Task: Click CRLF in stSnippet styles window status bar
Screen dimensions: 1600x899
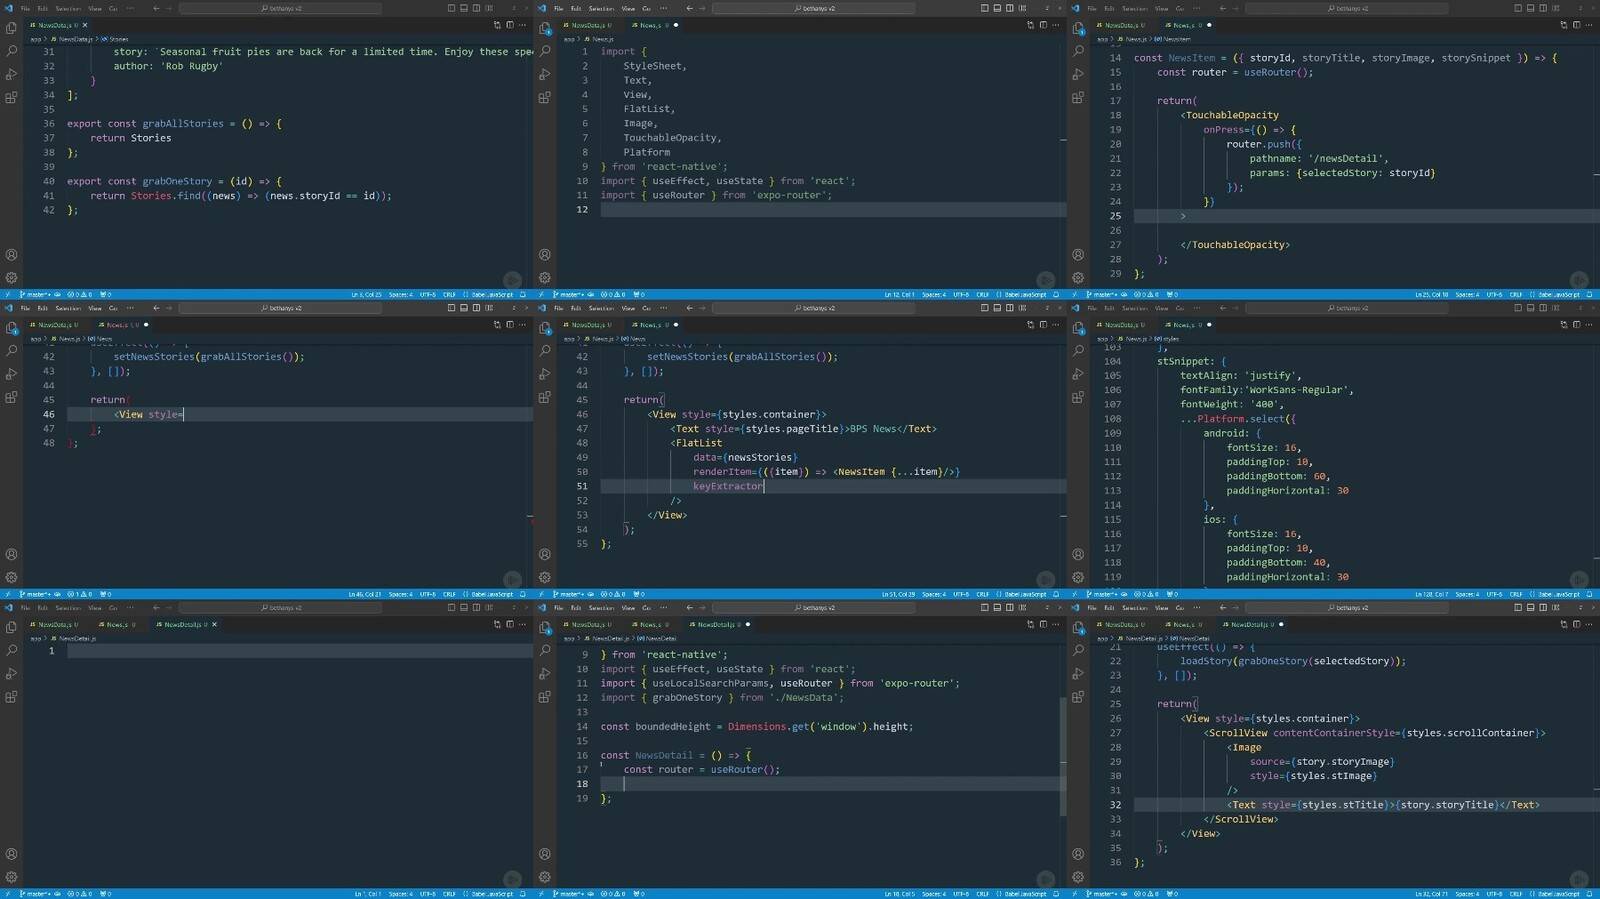Action: coord(1516,595)
